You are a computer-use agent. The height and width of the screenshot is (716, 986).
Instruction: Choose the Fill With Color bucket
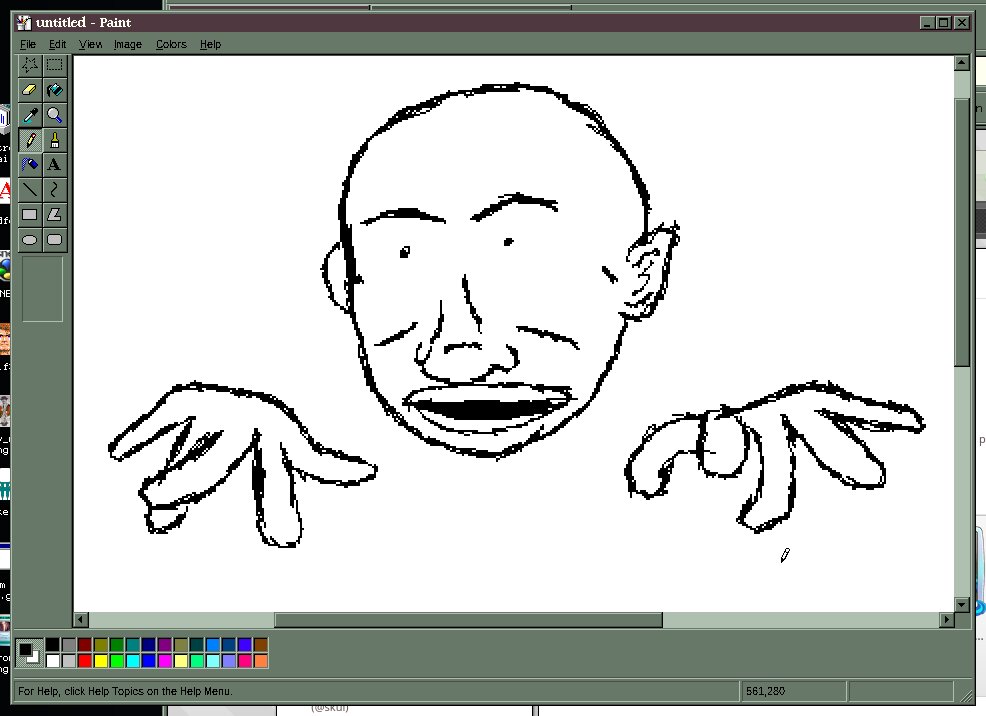coord(55,90)
